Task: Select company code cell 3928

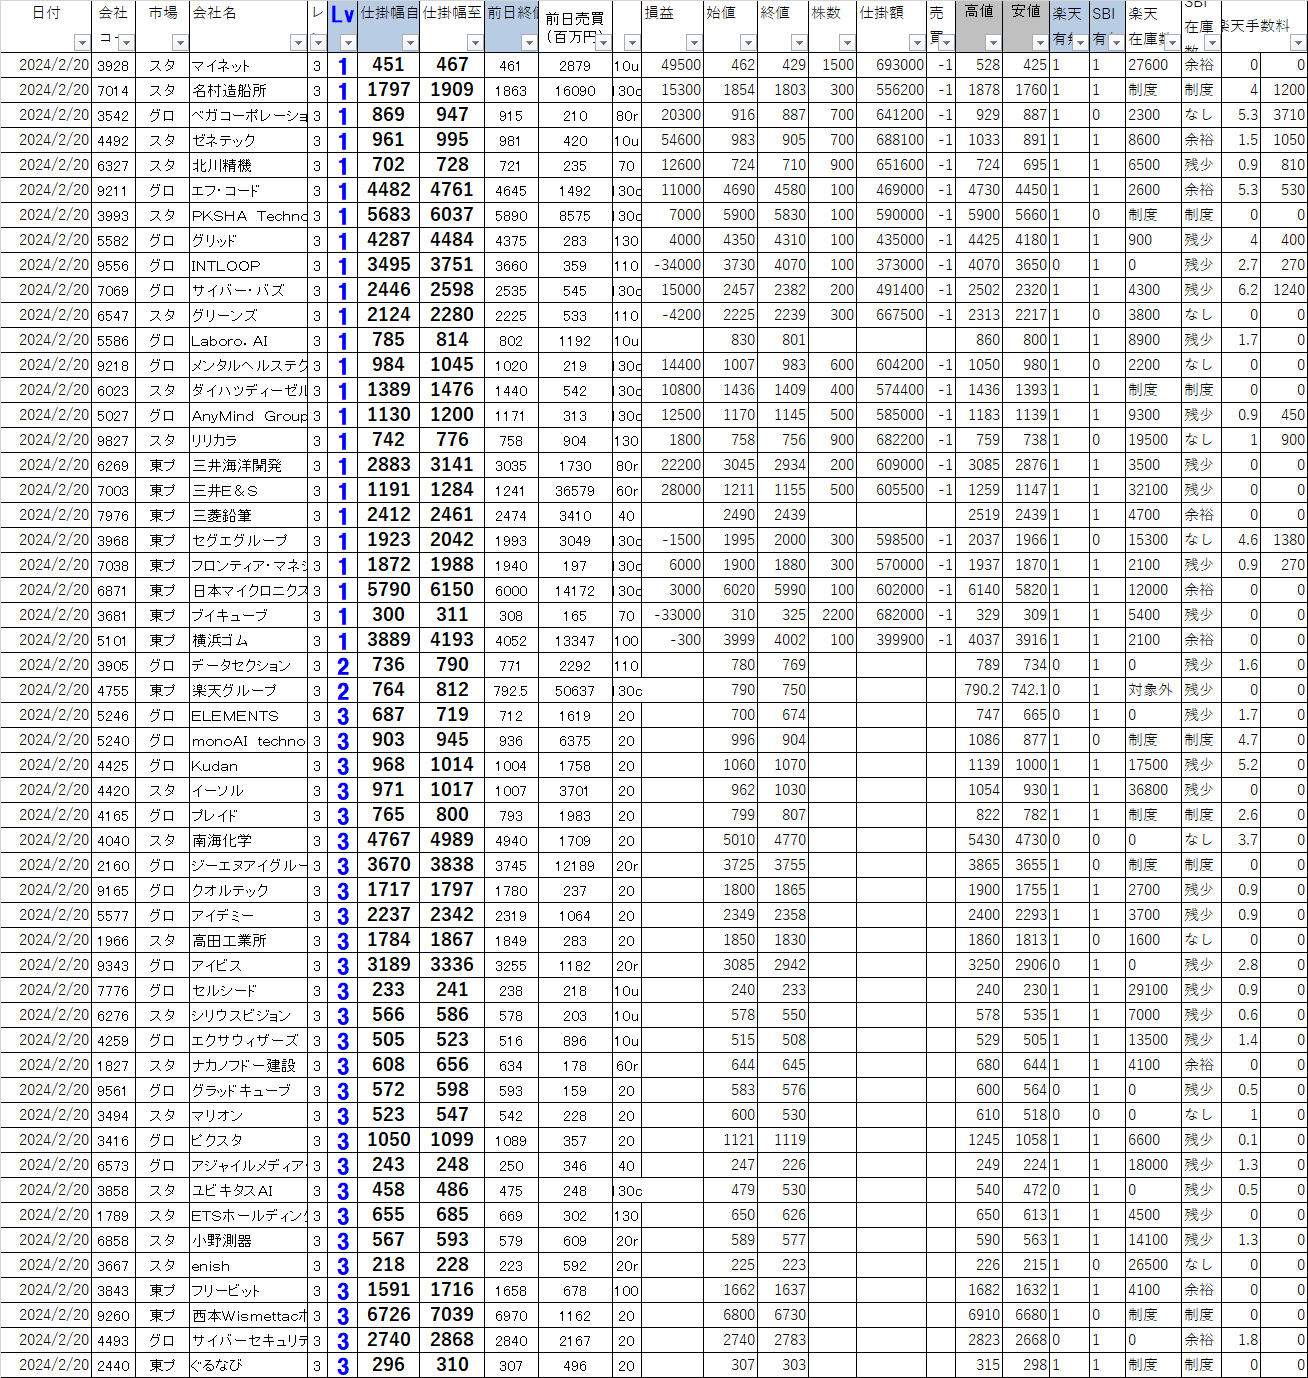Action: [113, 65]
